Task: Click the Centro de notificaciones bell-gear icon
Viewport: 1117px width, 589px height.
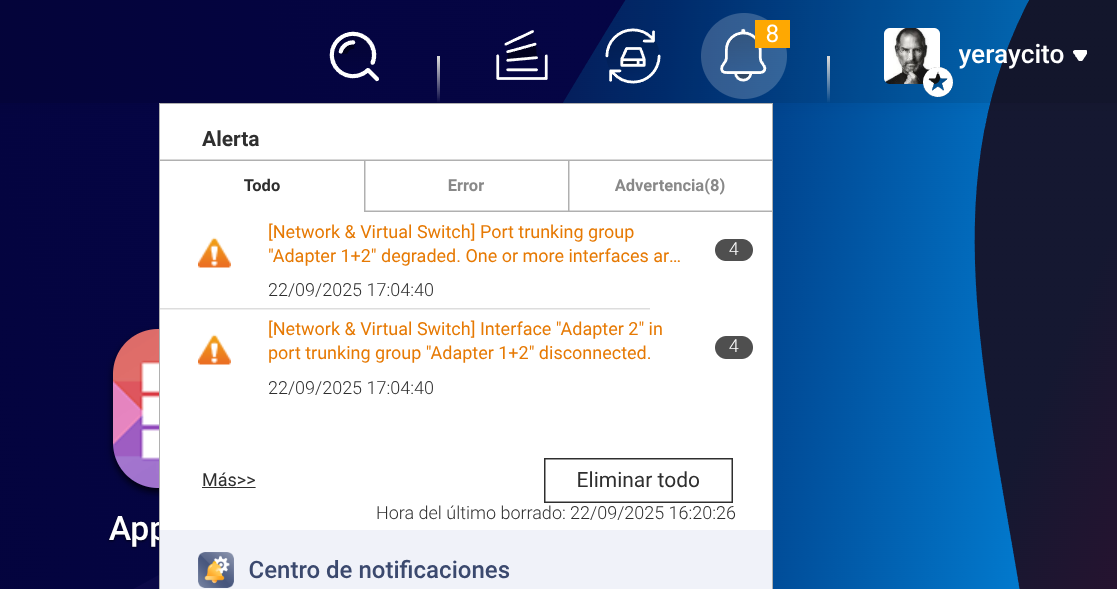Action: [216, 570]
